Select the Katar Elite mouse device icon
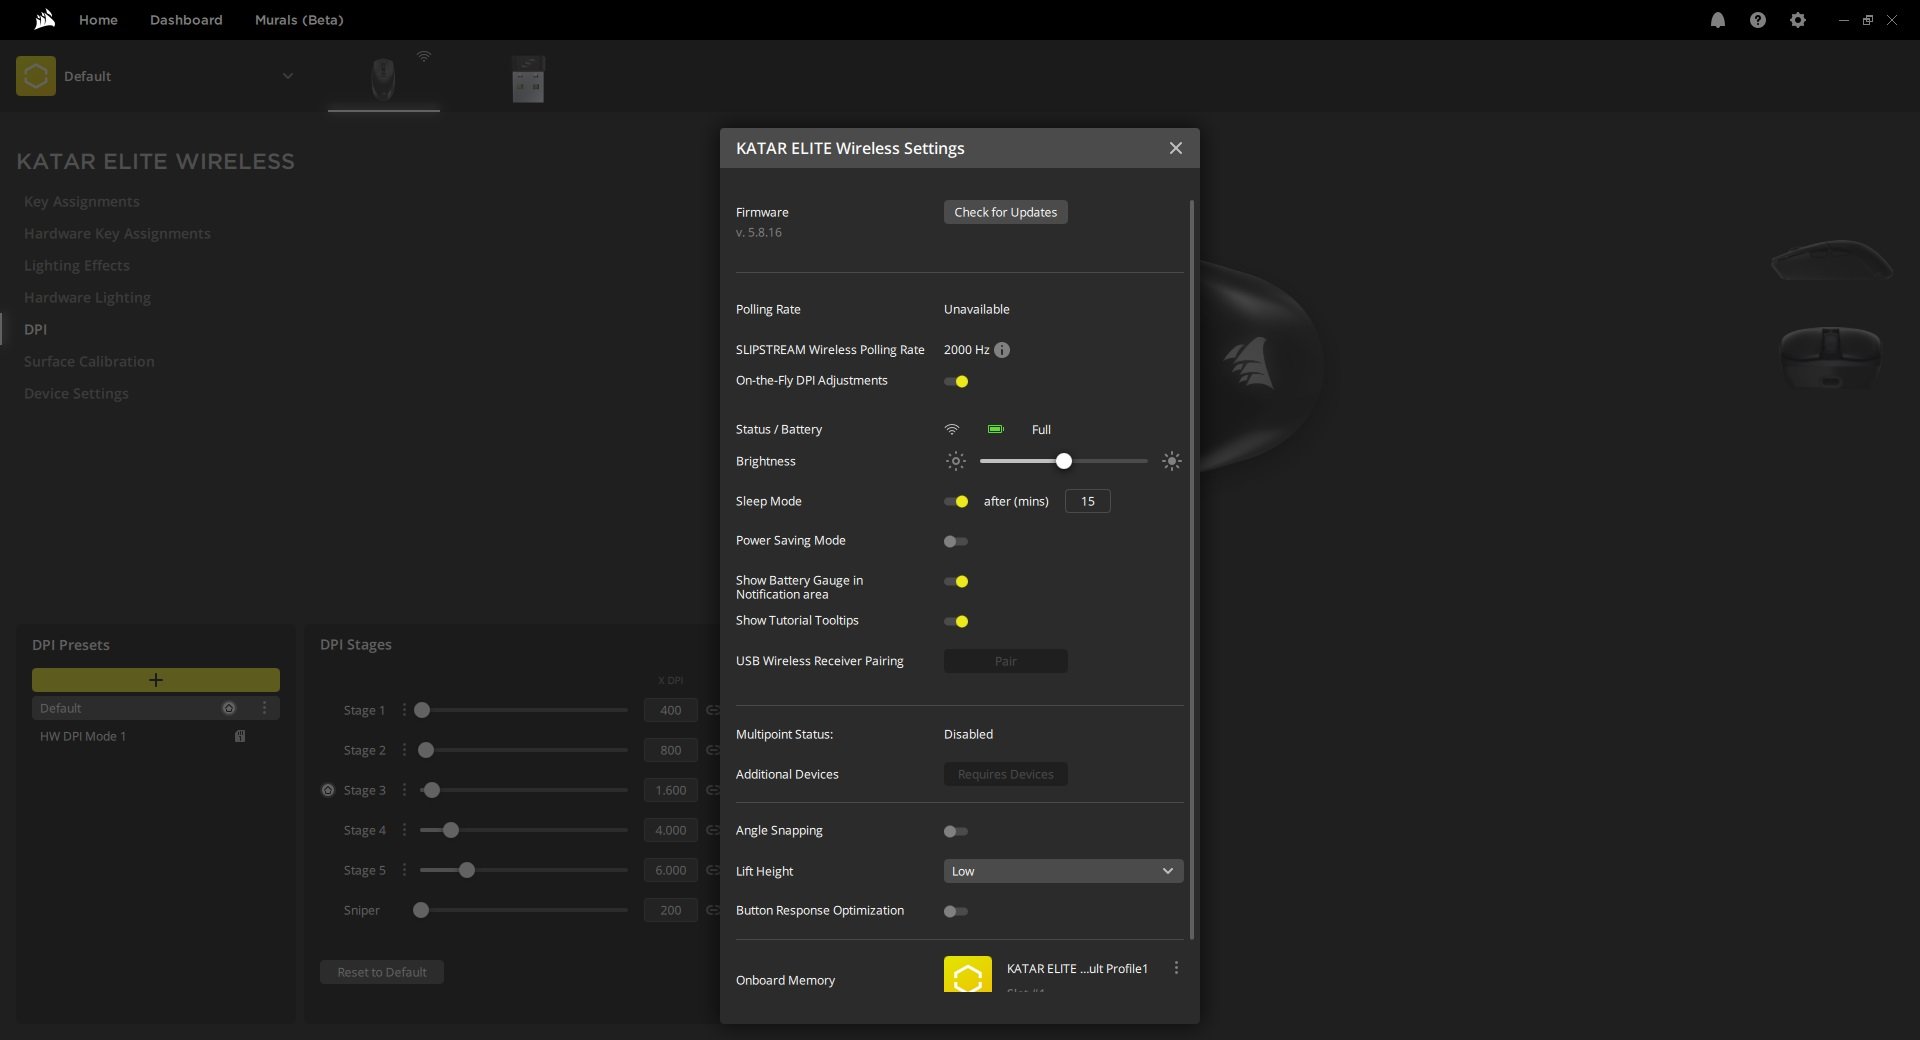The height and width of the screenshot is (1040, 1920). tap(383, 79)
